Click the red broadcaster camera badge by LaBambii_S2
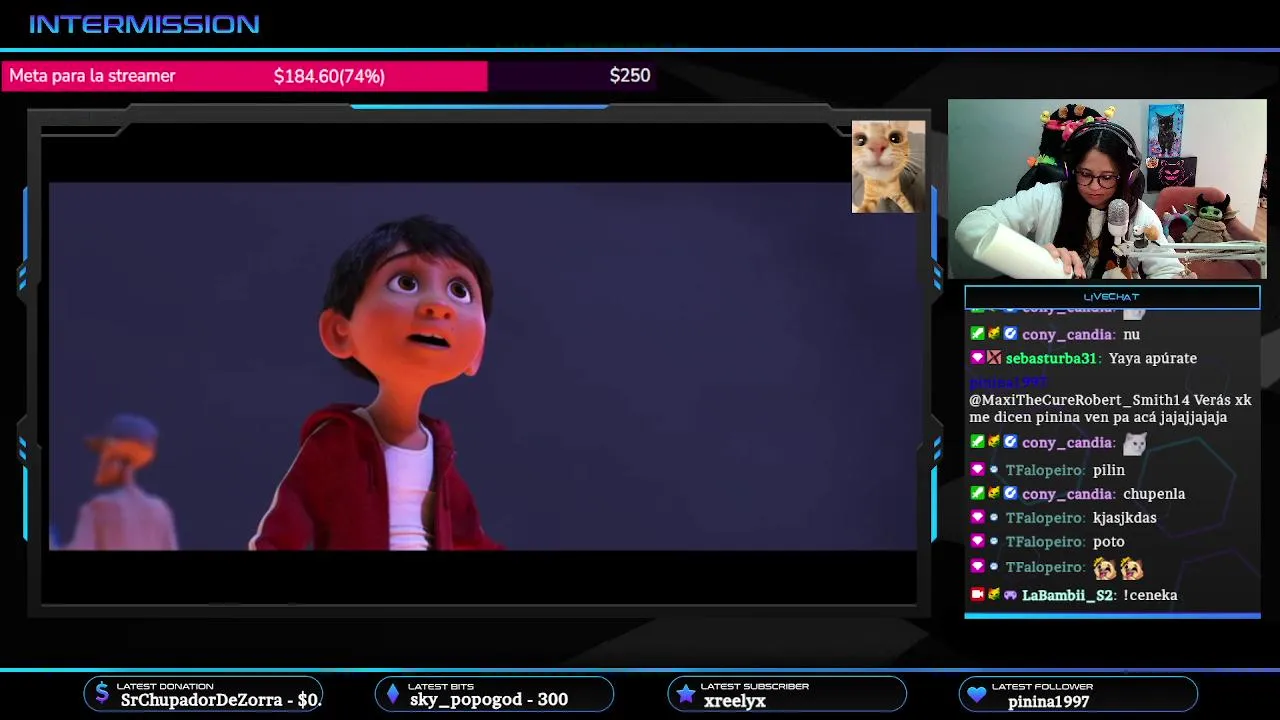This screenshot has width=1280, height=720. tap(977, 594)
